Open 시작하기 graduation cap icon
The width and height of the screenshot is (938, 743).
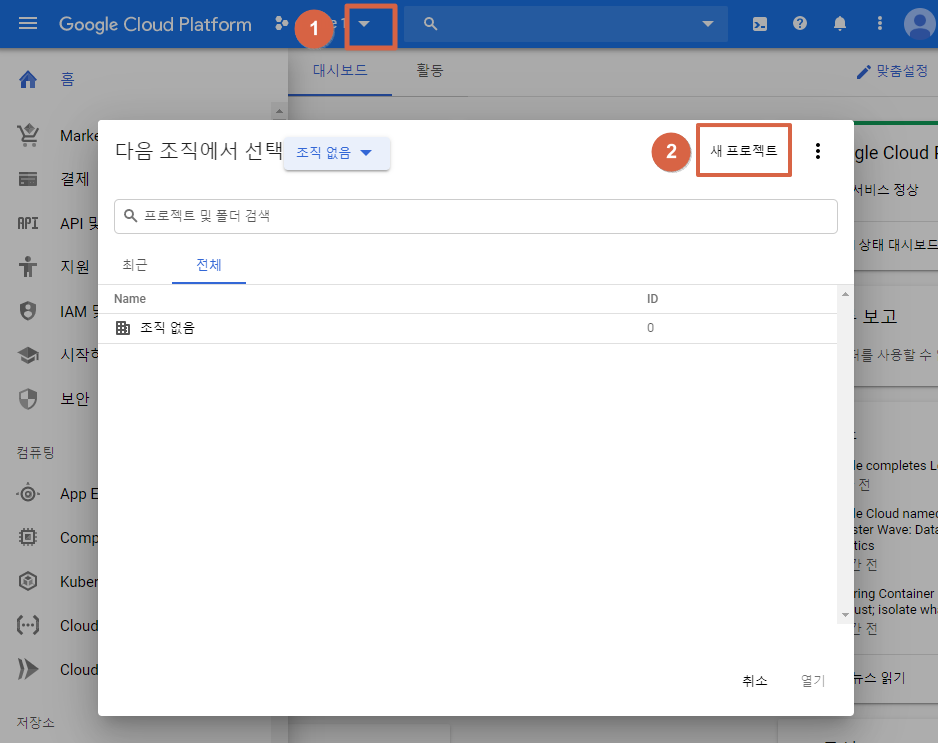pos(28,355)
